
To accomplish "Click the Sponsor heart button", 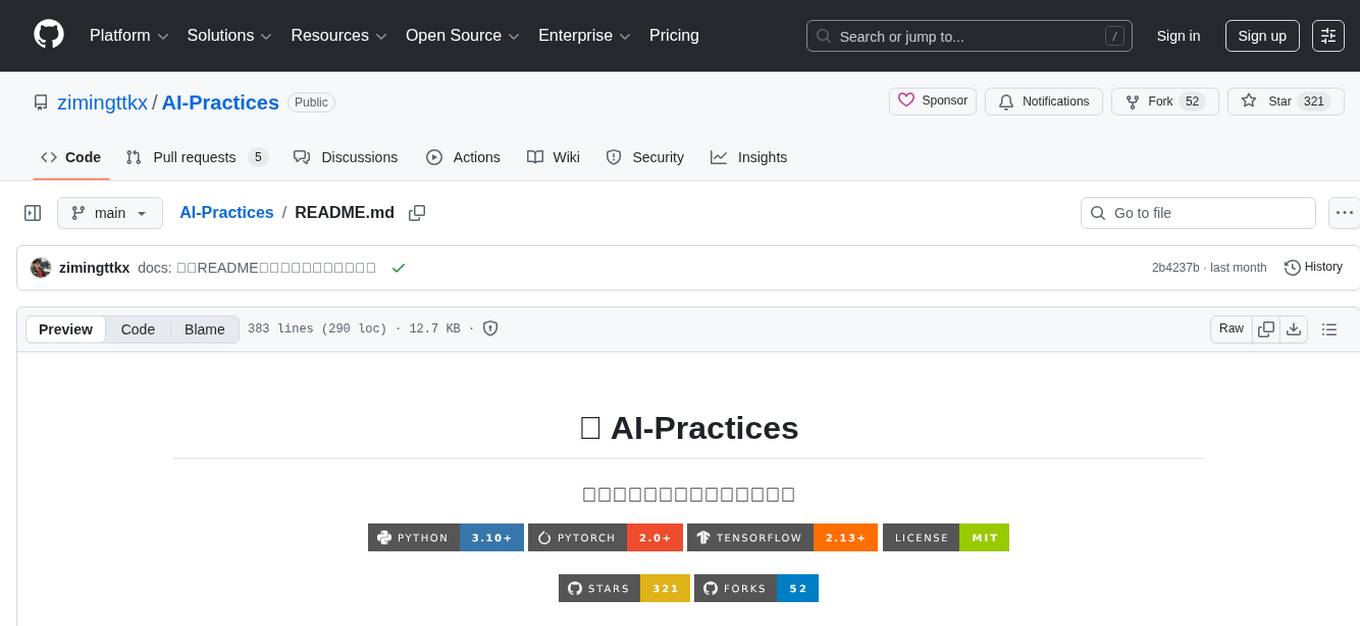I will click(931, 101).
